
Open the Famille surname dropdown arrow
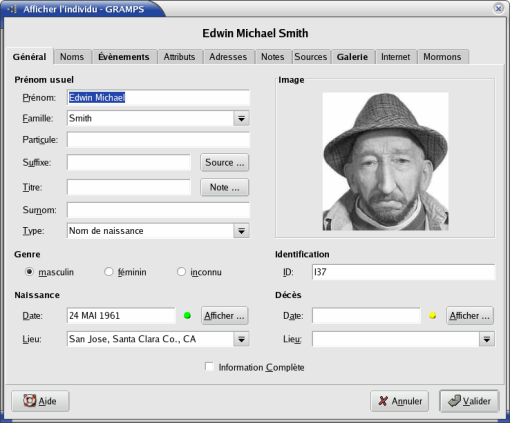pyautogui.click(x=241, y=118)
